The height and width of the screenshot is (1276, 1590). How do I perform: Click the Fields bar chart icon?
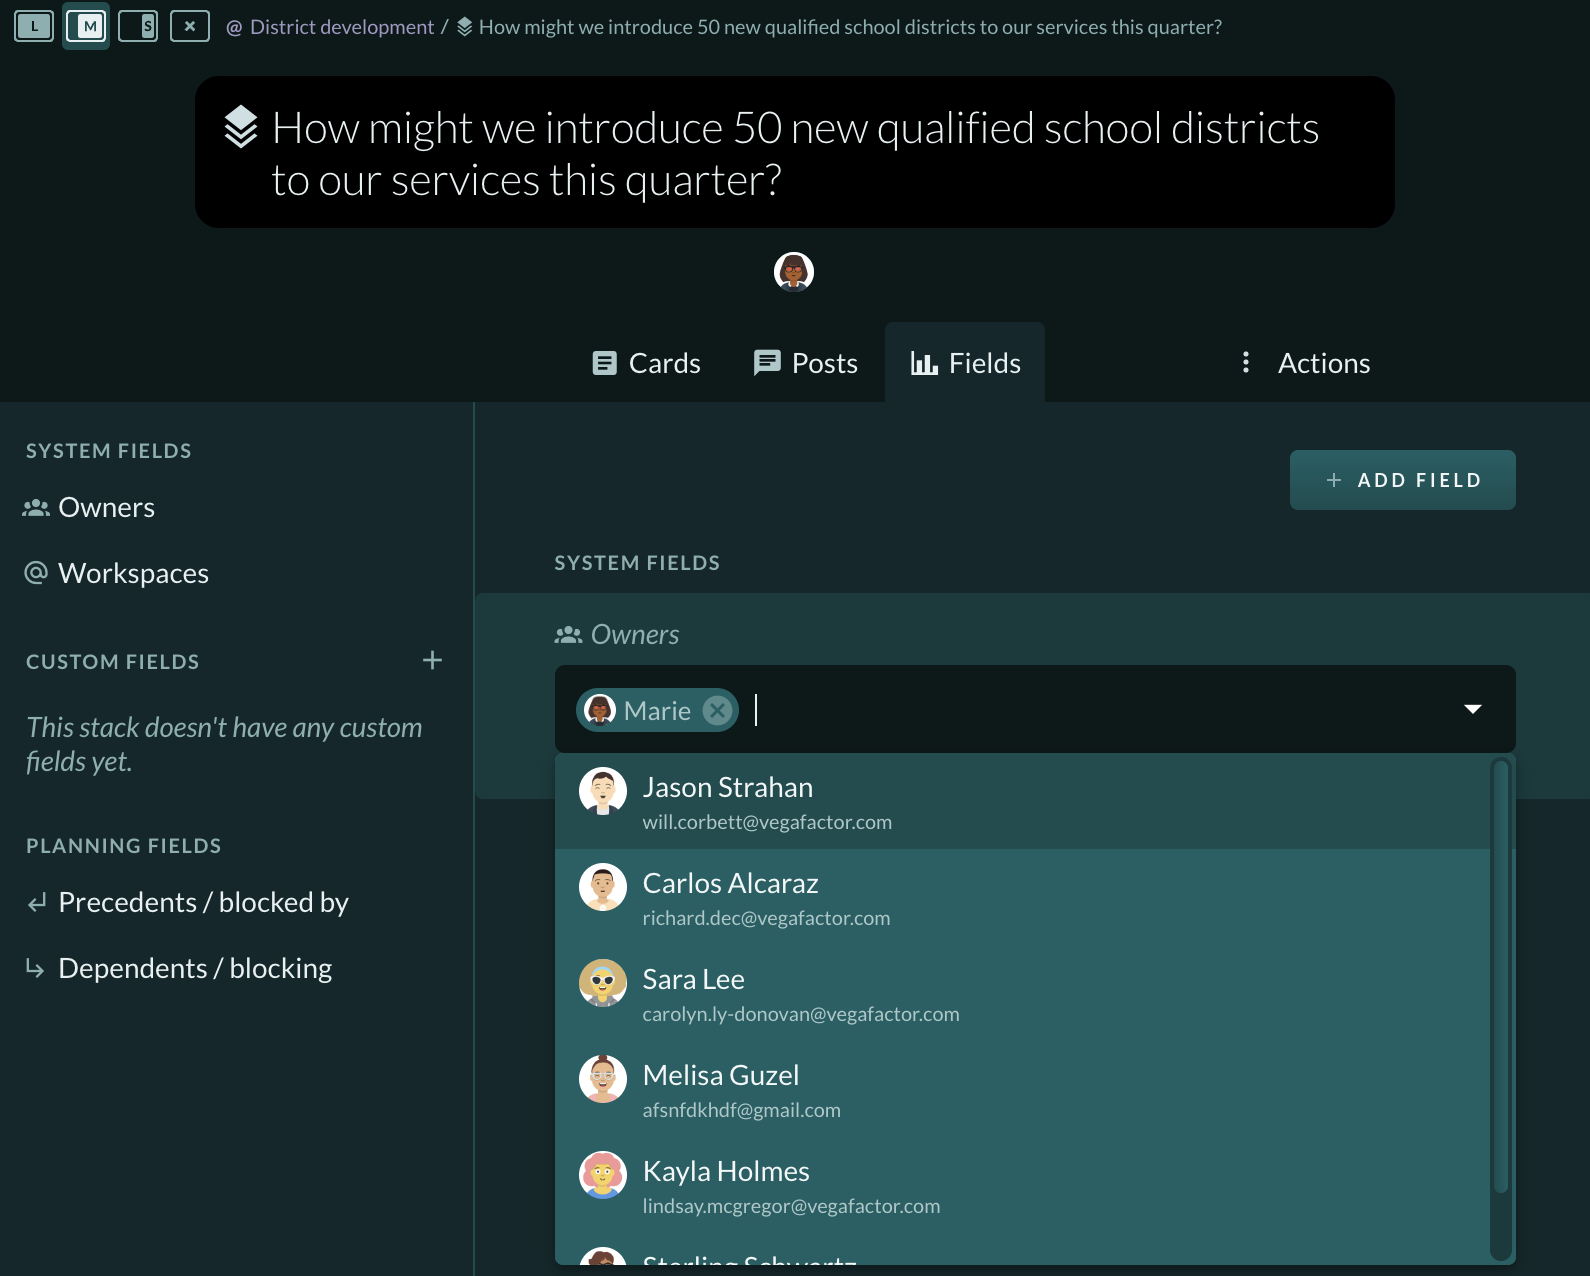point(924,363)
